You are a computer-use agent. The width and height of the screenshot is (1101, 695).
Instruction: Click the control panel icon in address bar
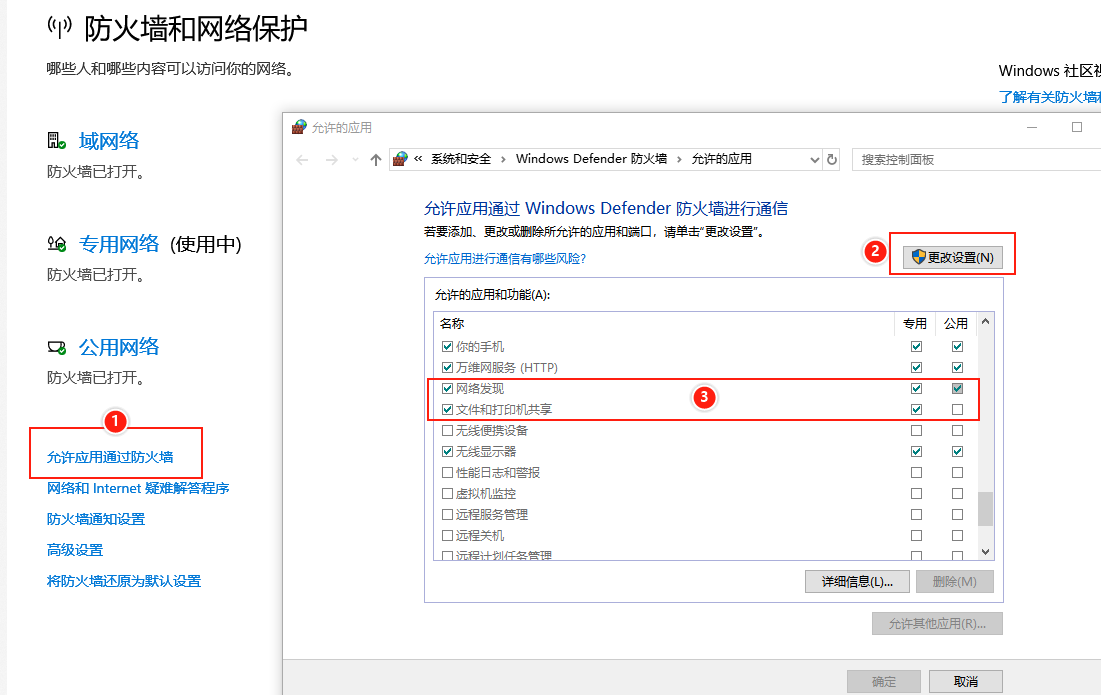400,159
